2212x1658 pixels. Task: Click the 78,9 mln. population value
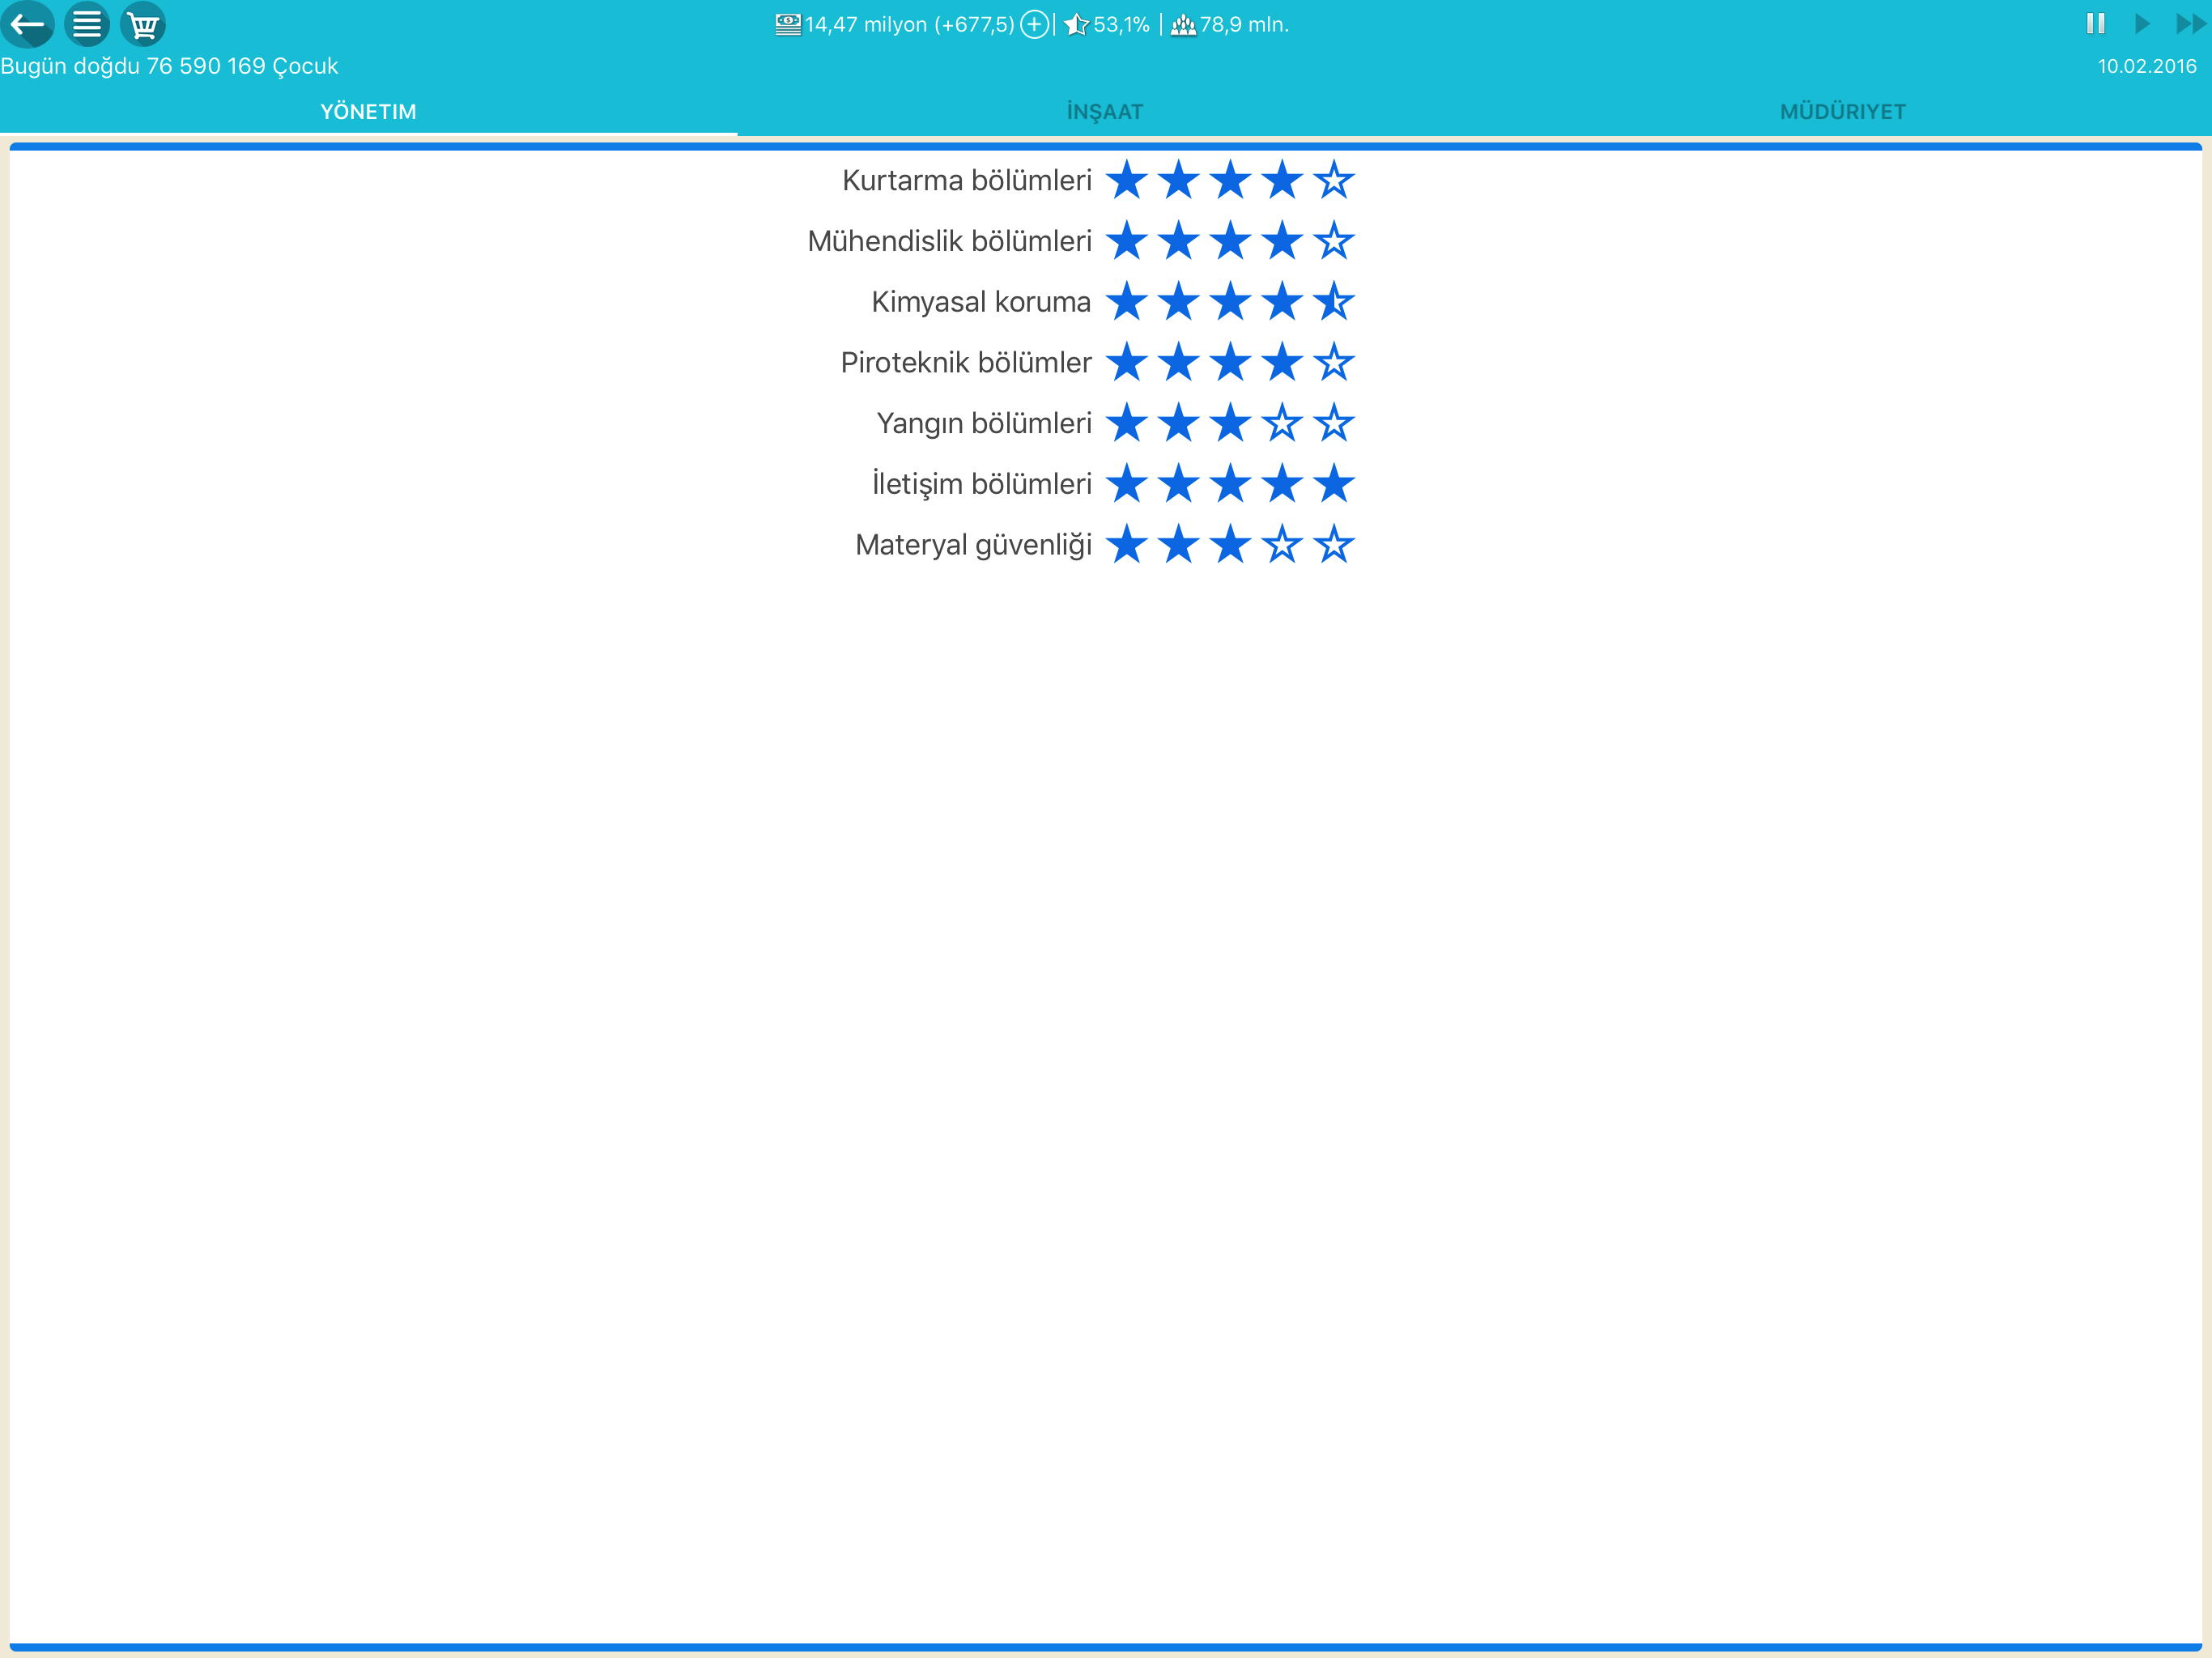1244,25
